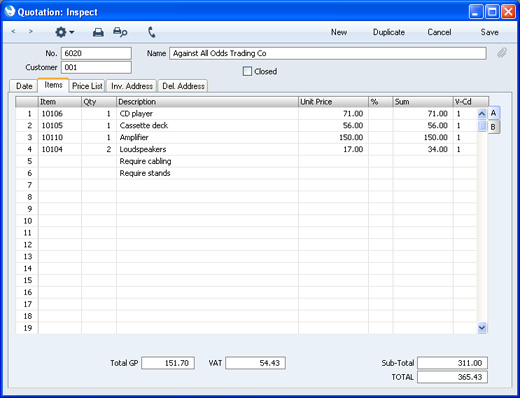Screen dimensions: 520x398
Task: Switch to the Date tab
Action: click(24, 86)
